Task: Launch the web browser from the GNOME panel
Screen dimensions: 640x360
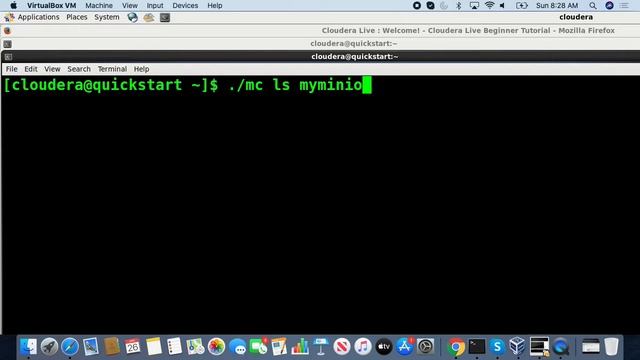Action: point(132,17)
